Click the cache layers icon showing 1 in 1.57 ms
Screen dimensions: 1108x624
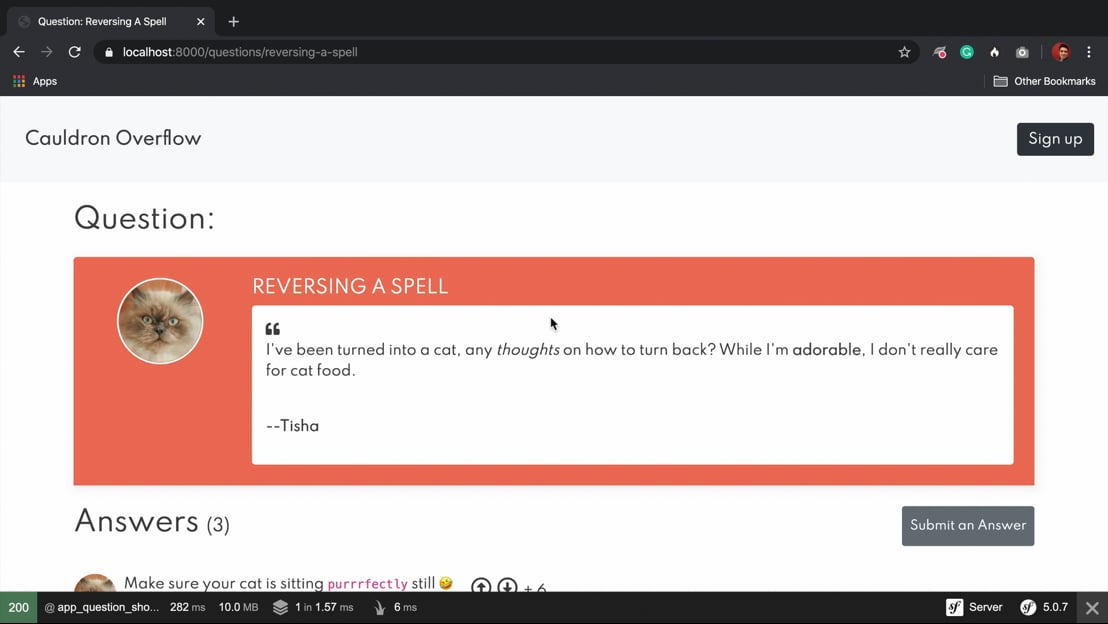[280, 608]
